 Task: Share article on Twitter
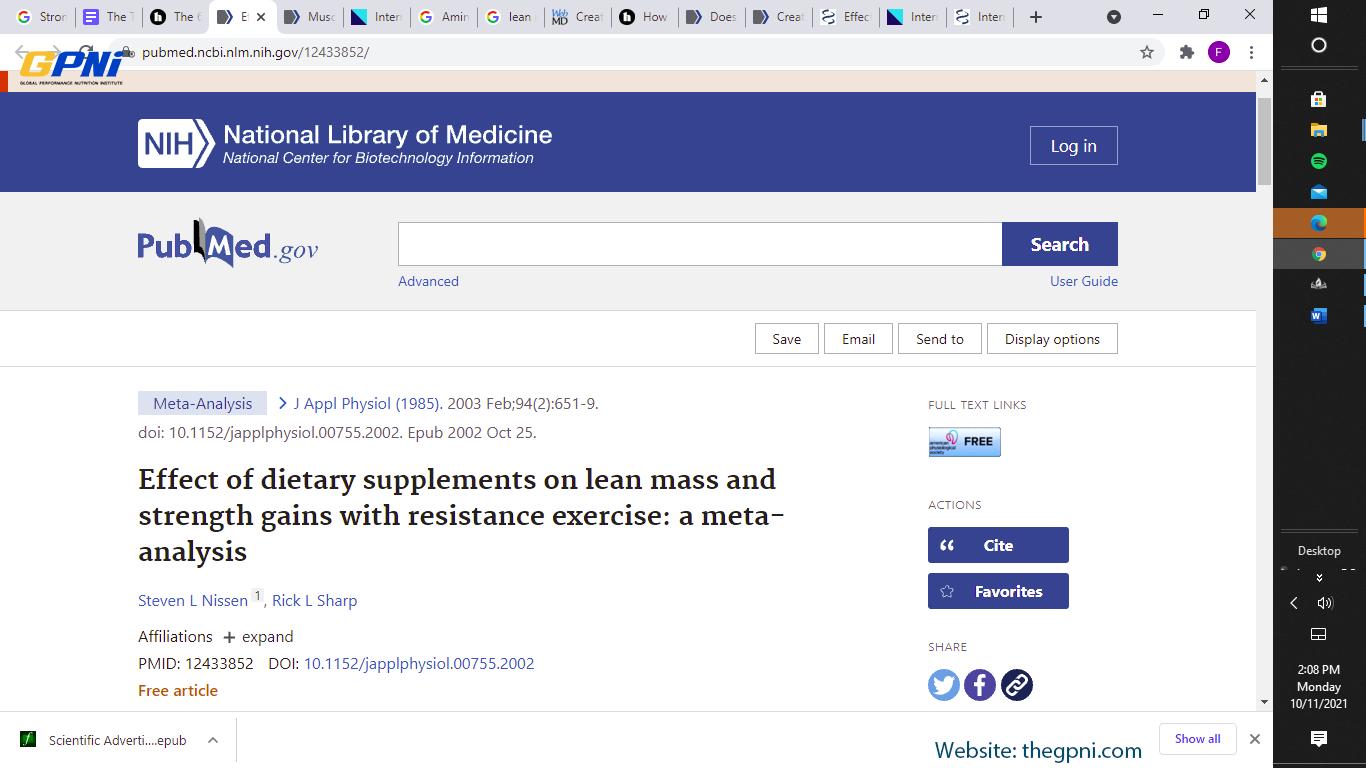[943, 685]
